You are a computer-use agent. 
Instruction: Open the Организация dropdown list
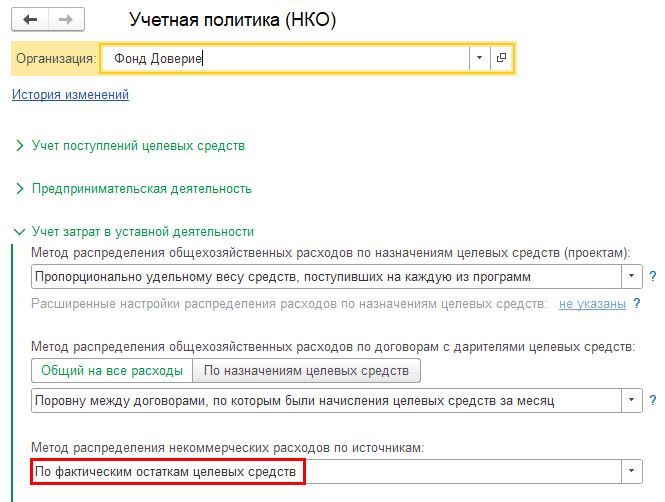coord(479,59)
